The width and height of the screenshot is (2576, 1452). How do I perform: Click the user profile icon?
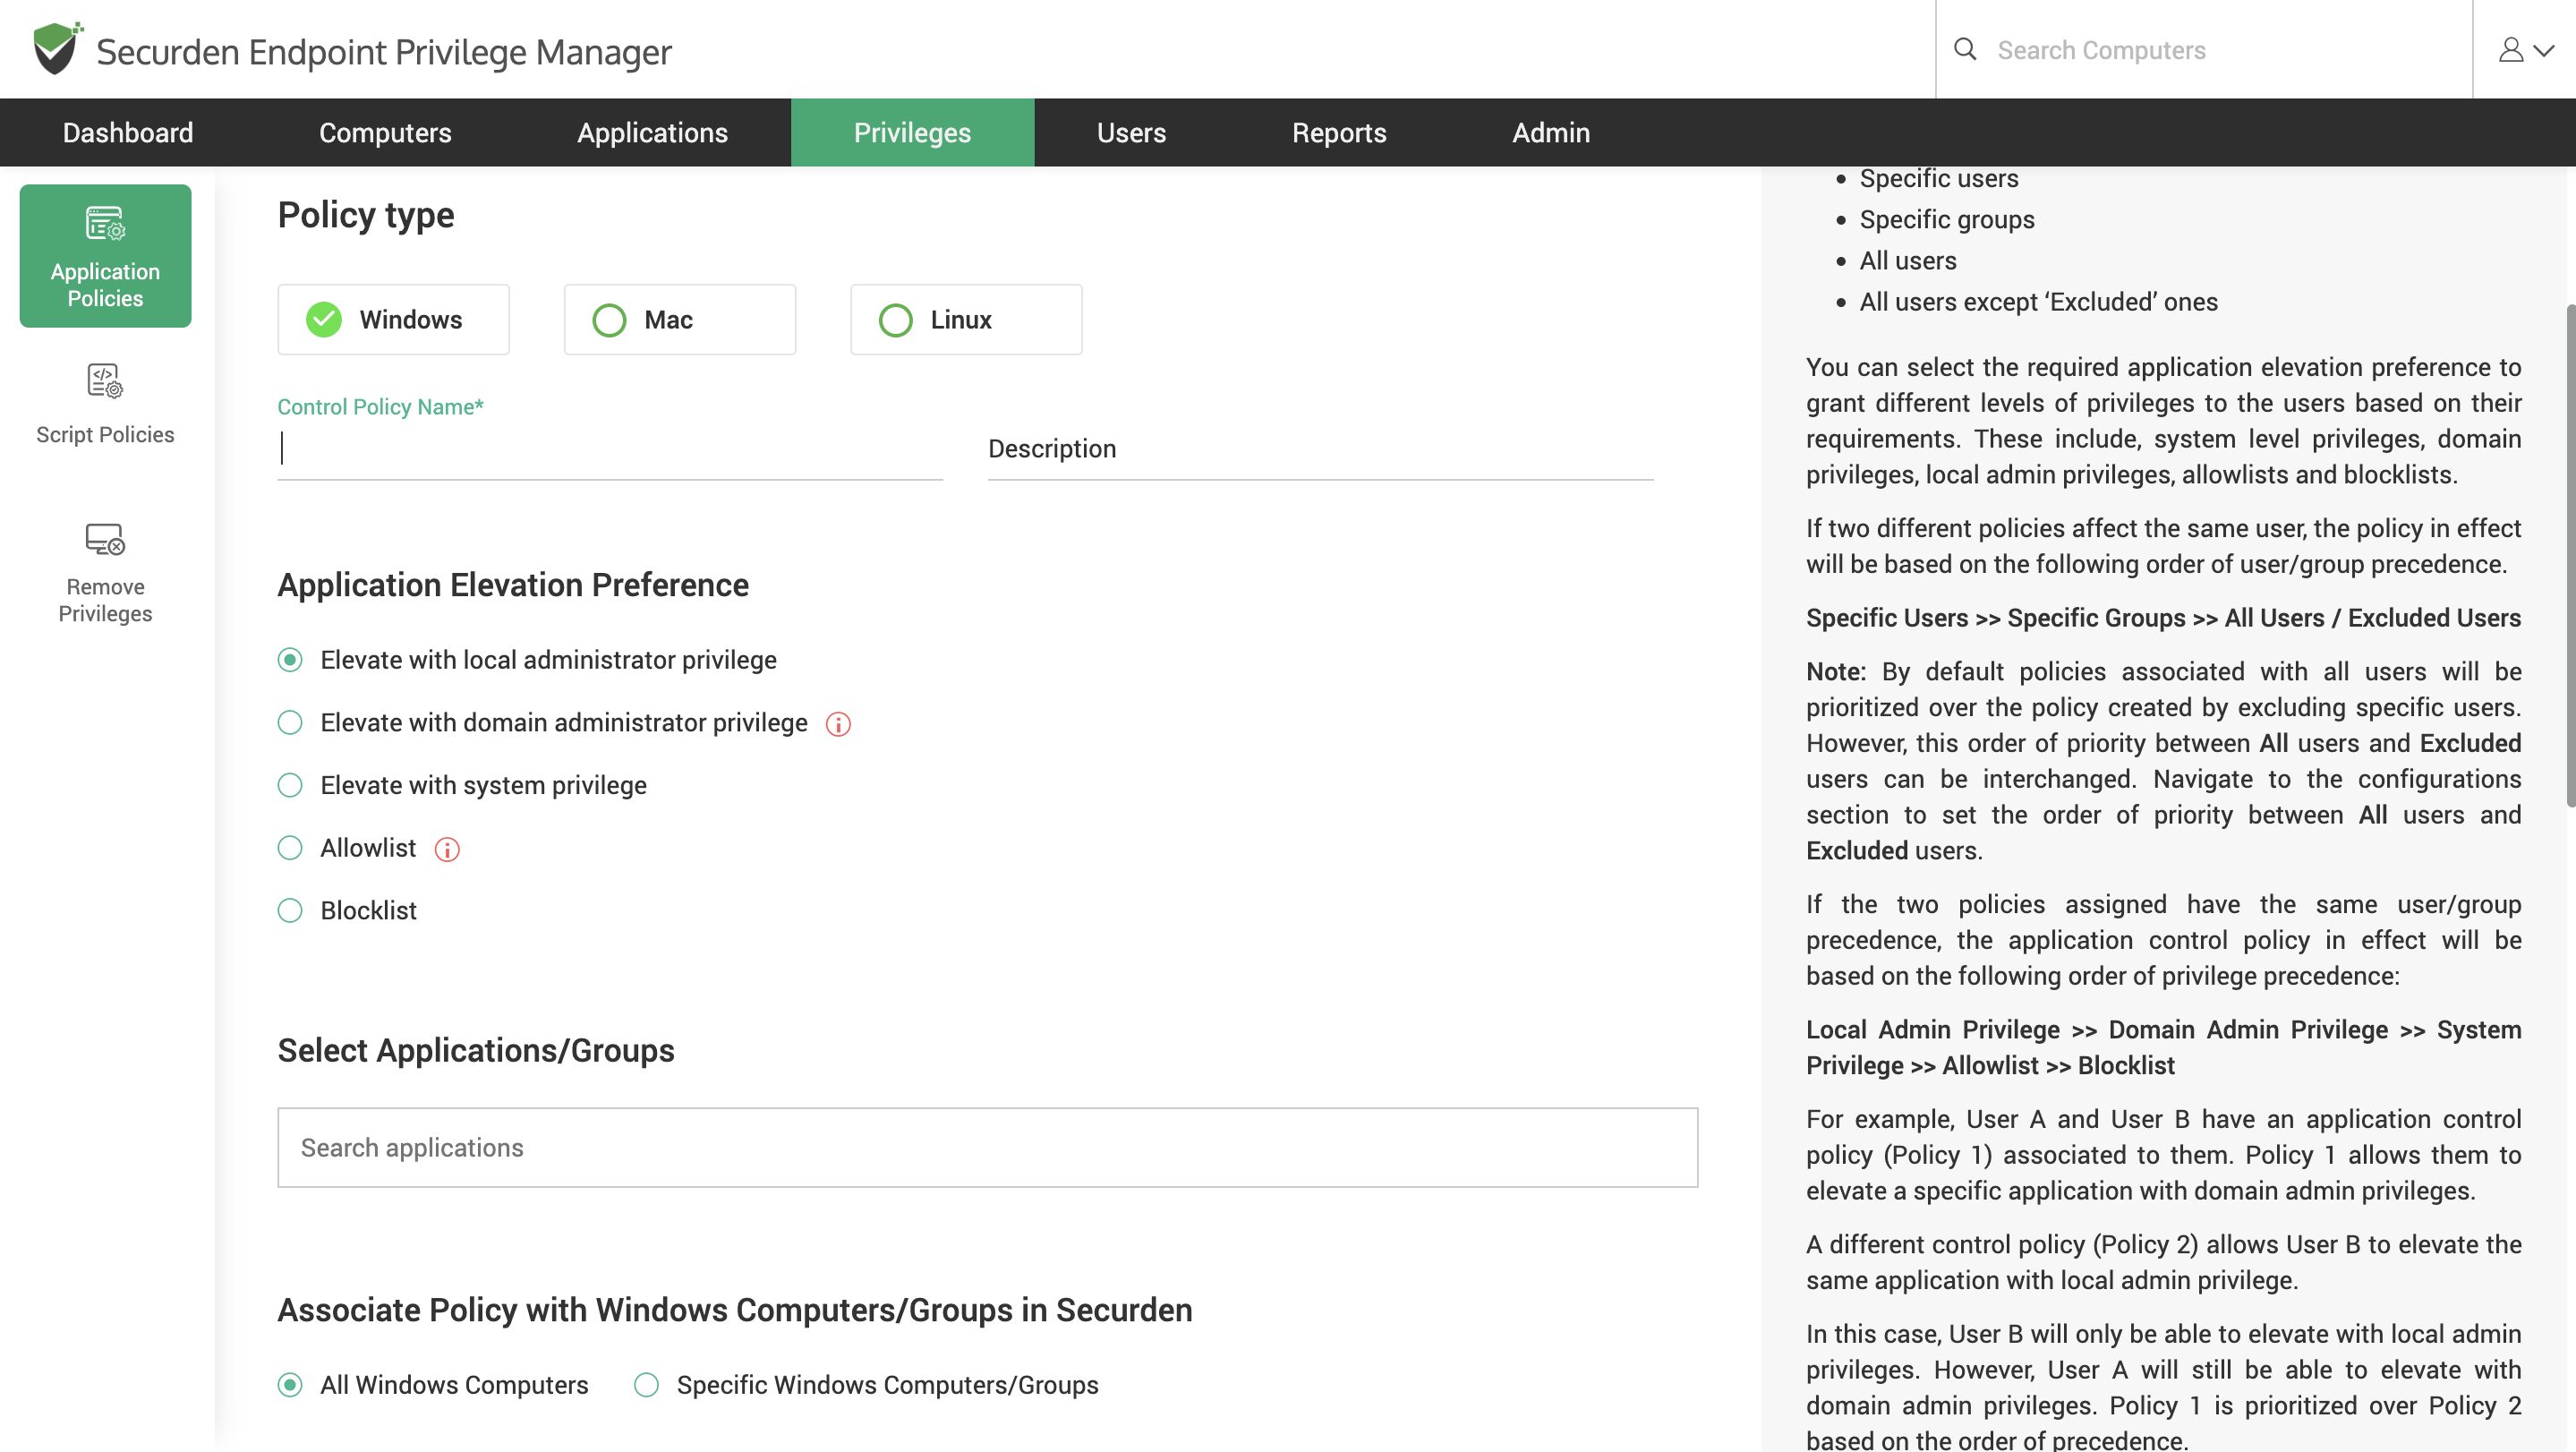(2511, 50)
